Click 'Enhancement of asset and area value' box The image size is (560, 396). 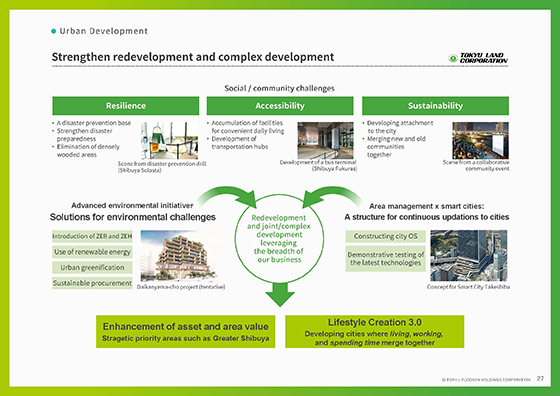pos(186,332)
